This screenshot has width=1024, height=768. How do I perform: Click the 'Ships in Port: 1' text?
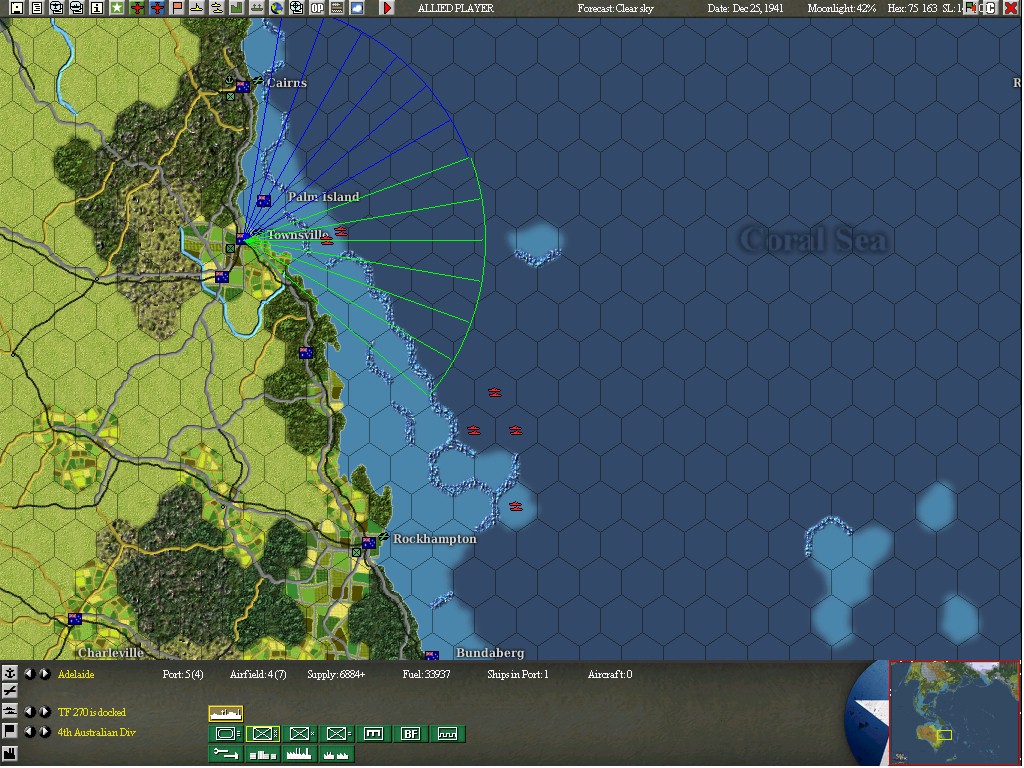(x=517, y=674)
